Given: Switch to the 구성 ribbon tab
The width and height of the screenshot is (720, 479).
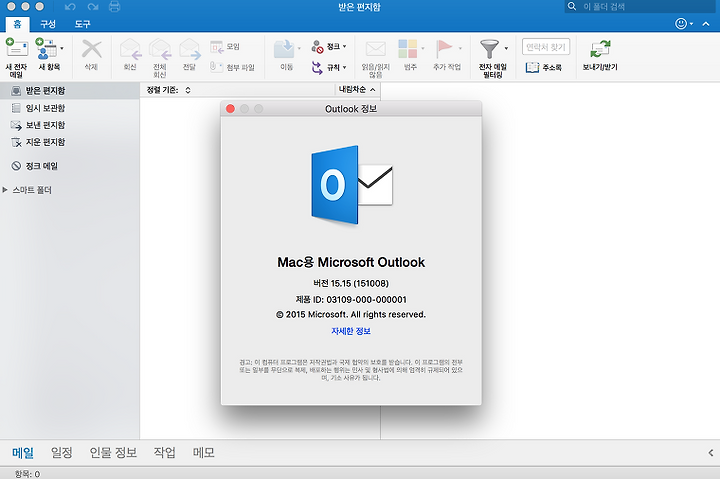Looking at the screenshot, I should click(x=48, y=24).
